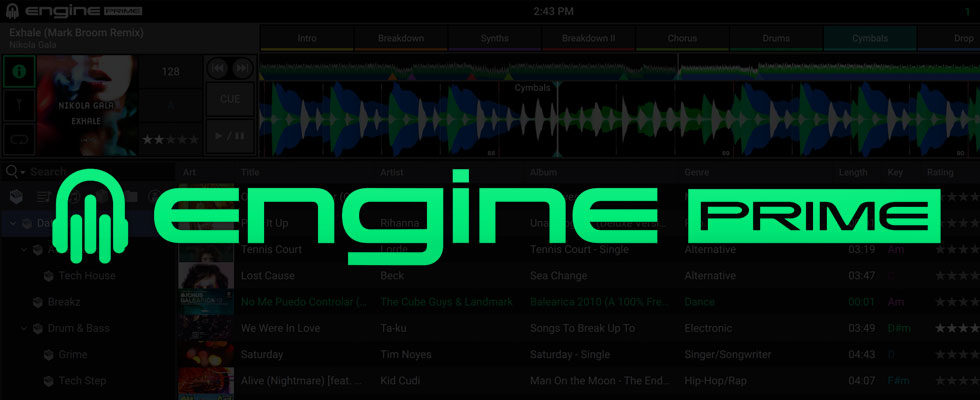Image resolution: width=980 pixels, height=400 pixels.
Task: Click the Tech Step crate icon
Action: click(x=49, y=381)
